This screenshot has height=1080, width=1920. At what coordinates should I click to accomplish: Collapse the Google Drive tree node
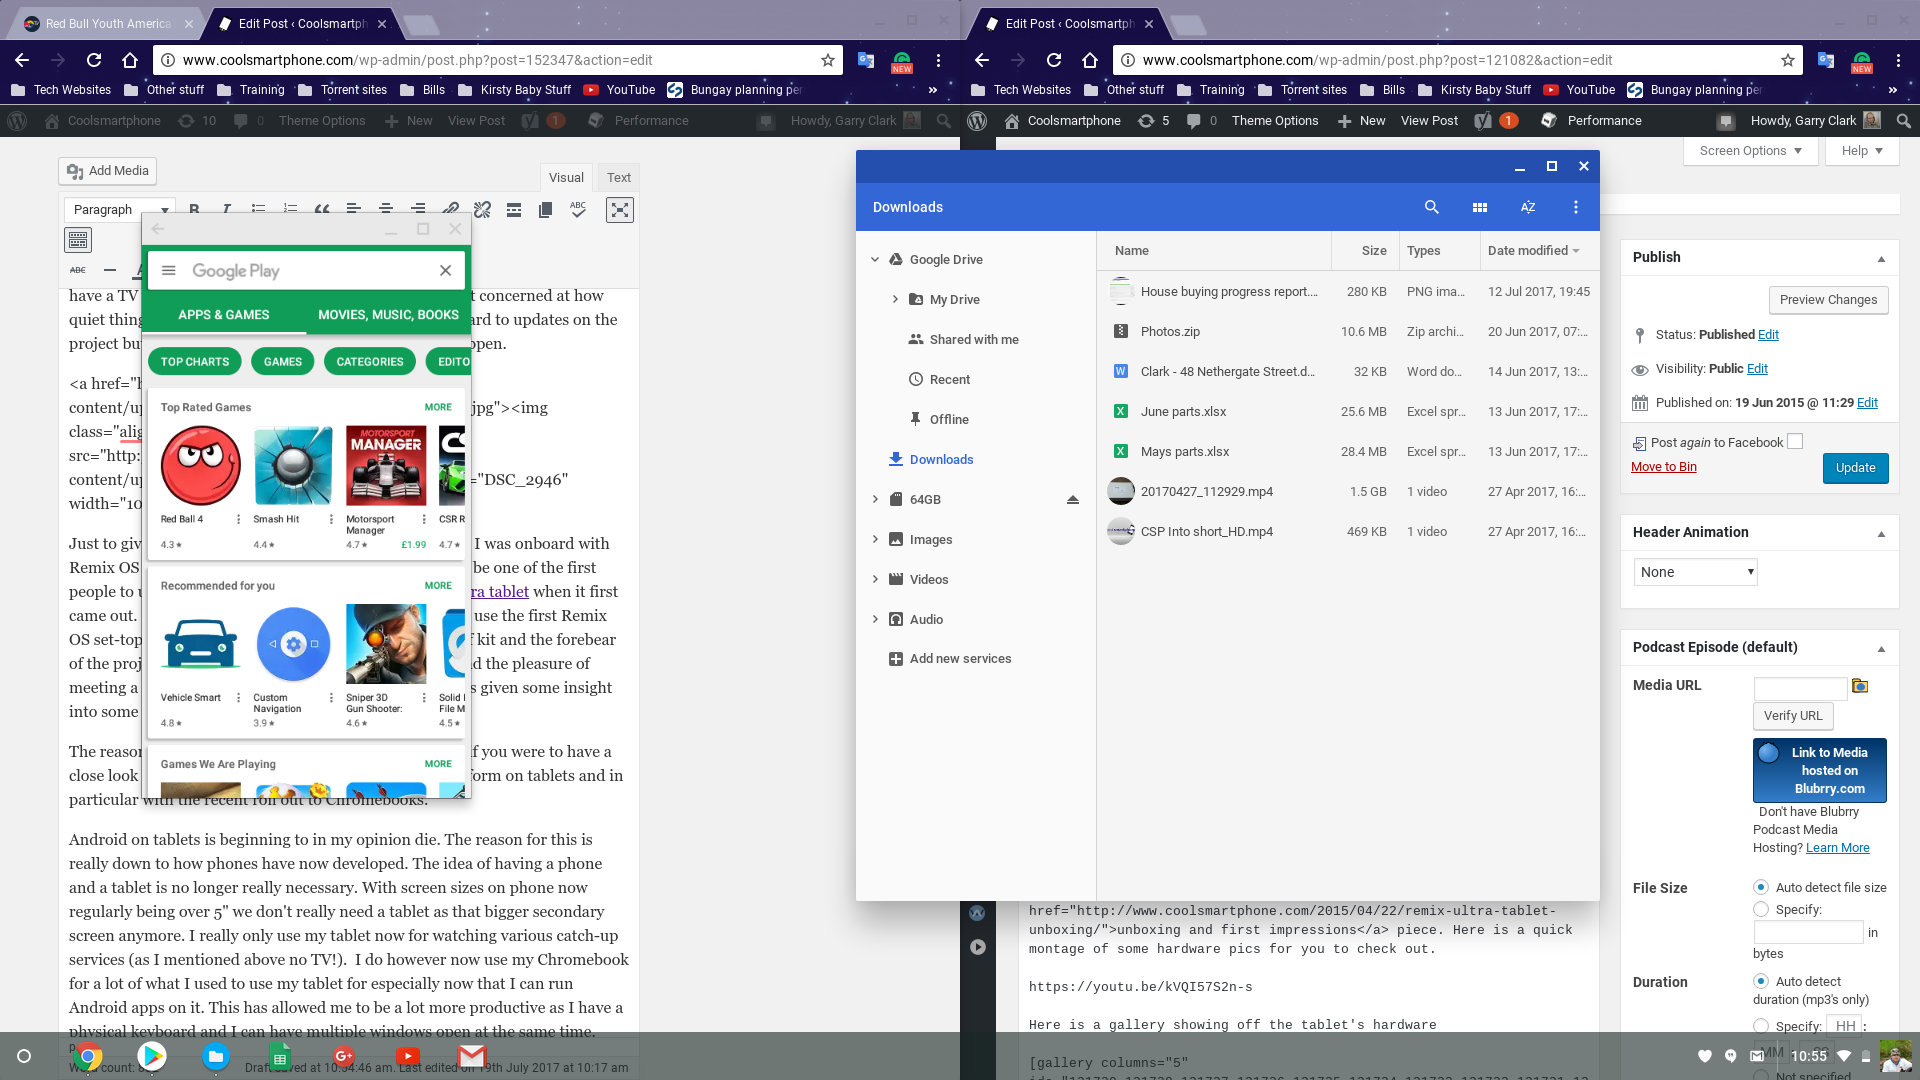pos(875,259)
